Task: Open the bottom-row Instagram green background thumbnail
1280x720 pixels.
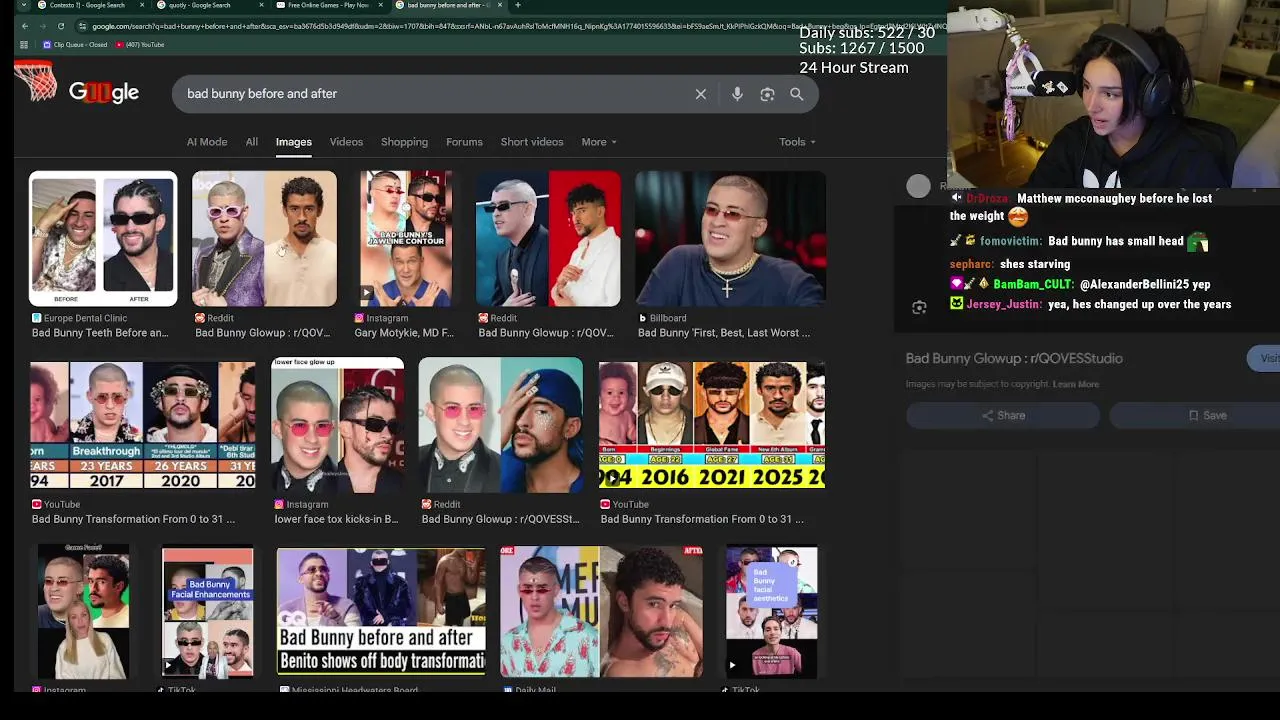Action: [x=84, y=612]
